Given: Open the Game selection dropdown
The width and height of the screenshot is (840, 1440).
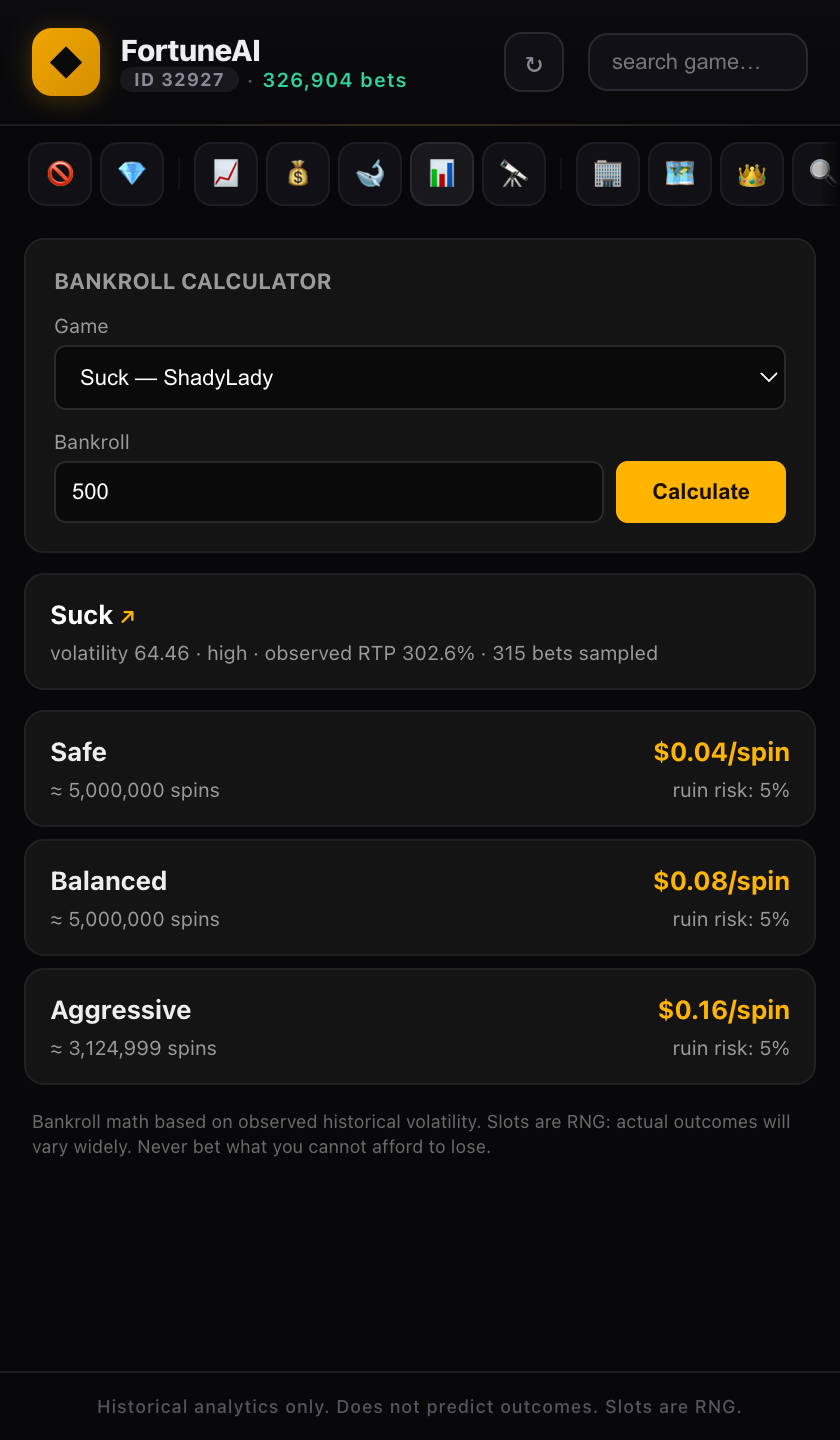Looking at the screenshot, I should click(420, 377).
